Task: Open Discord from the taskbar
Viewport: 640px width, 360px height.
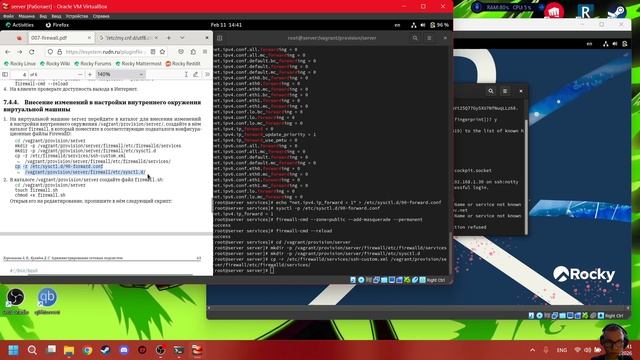Action: [124, 350]
